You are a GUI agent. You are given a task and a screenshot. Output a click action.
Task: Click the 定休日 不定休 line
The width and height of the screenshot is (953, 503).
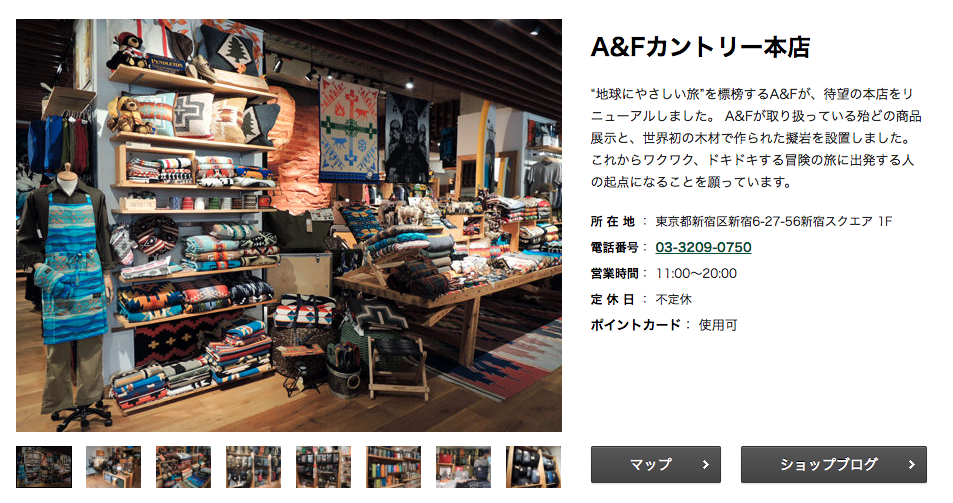(641, 299)
